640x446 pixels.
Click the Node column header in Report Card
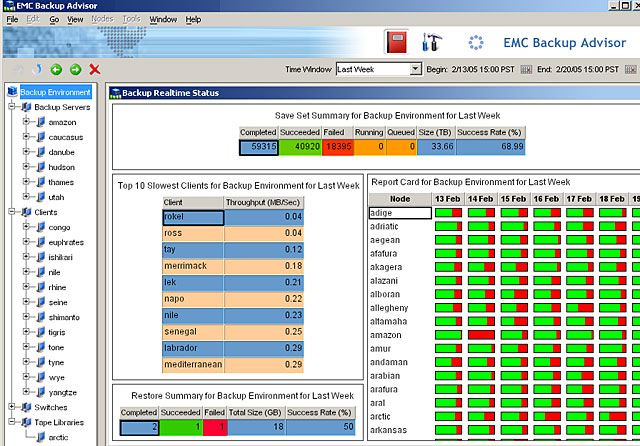399,199
